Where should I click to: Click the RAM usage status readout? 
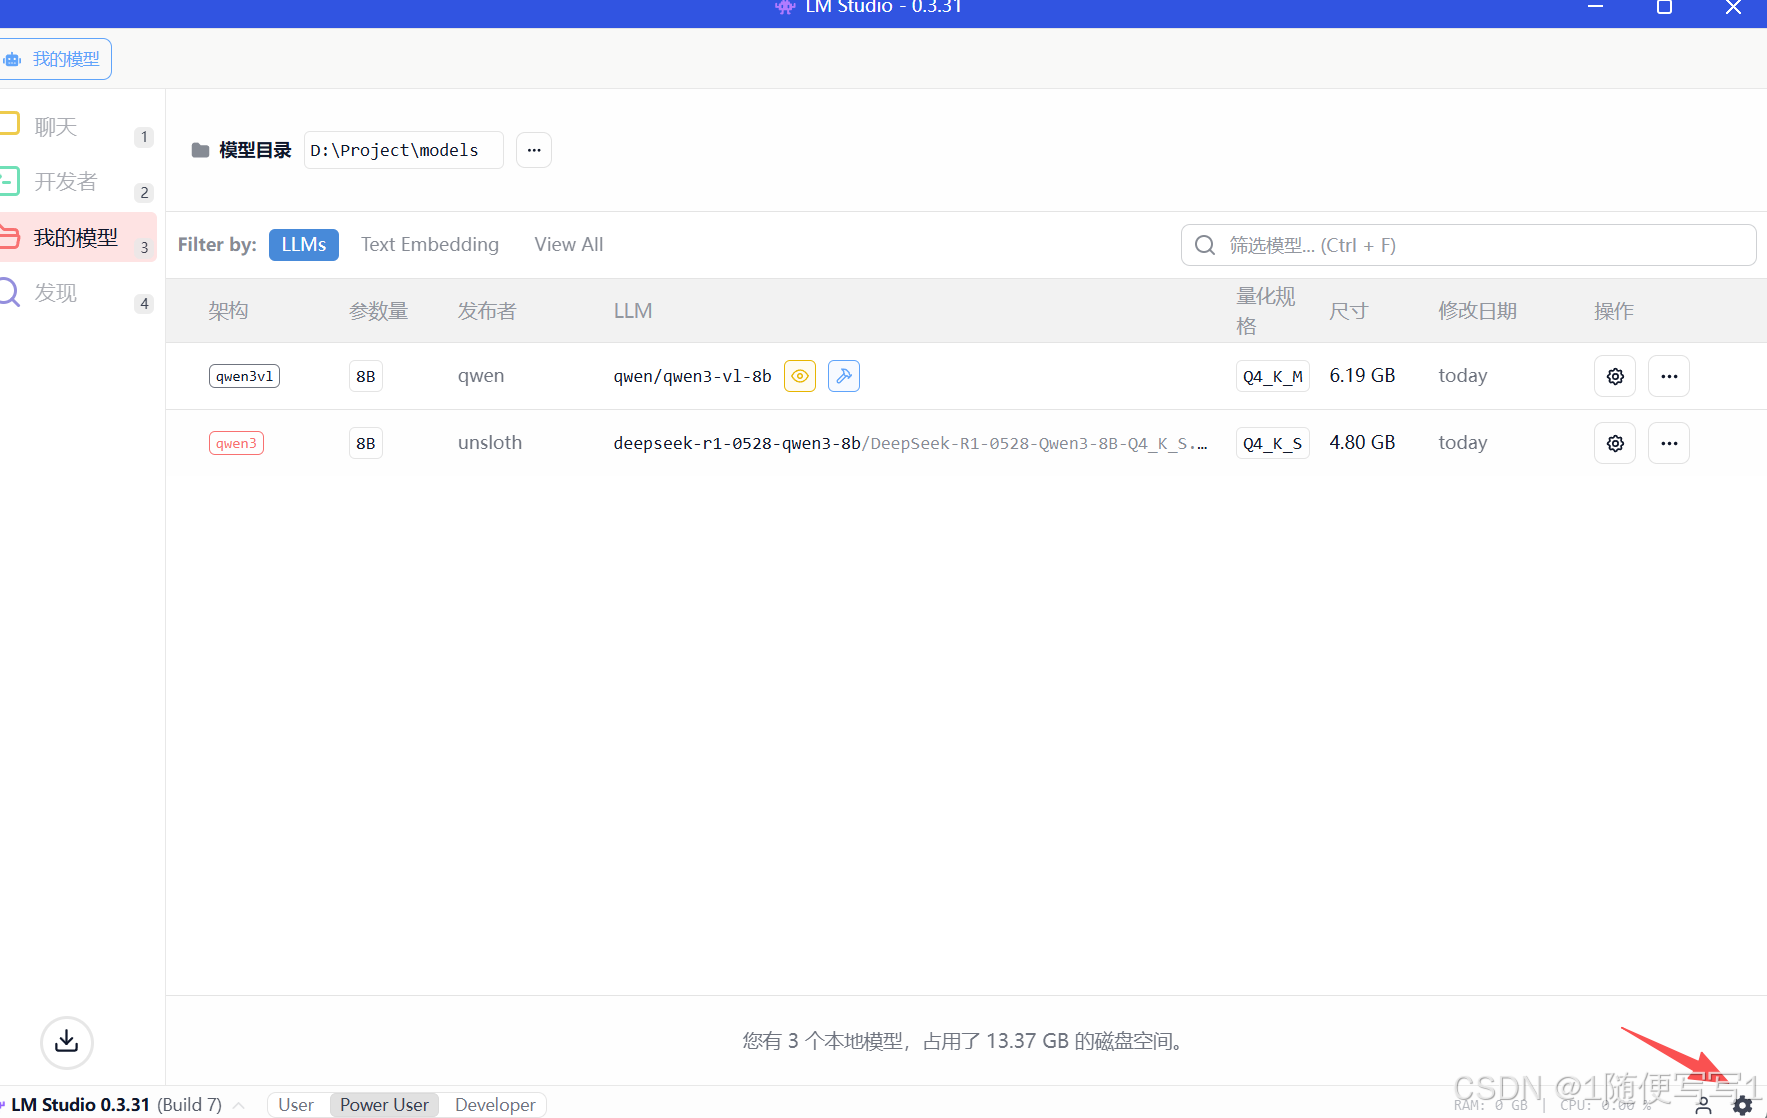coord(1491,1106)
